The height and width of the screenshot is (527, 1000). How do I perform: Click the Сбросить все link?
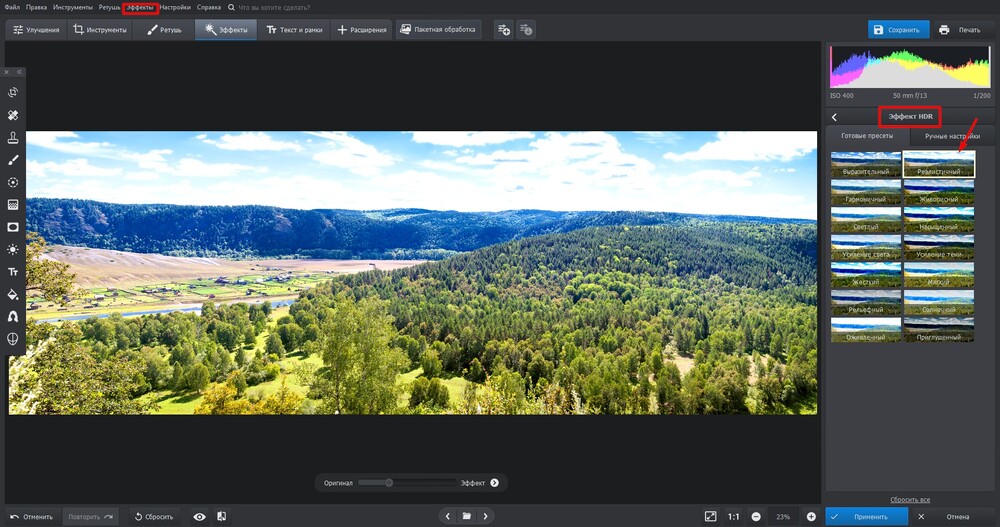point(910,500)
